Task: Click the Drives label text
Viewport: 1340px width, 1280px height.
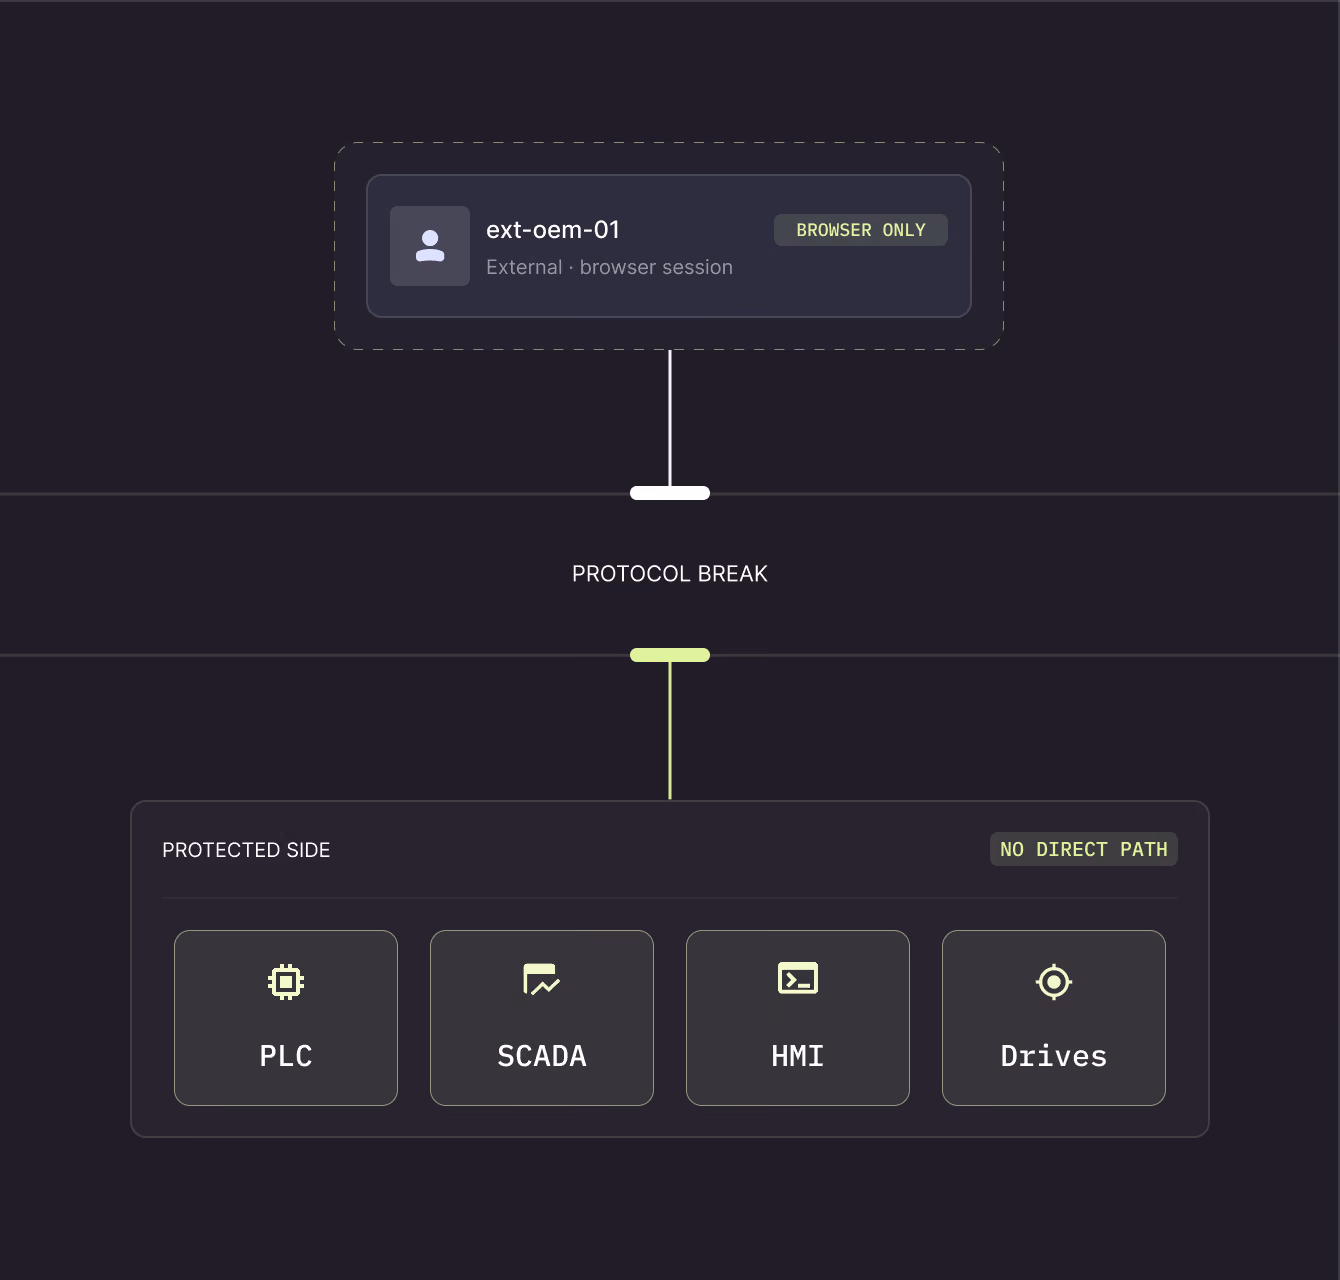Action: click(1054, 1056)
